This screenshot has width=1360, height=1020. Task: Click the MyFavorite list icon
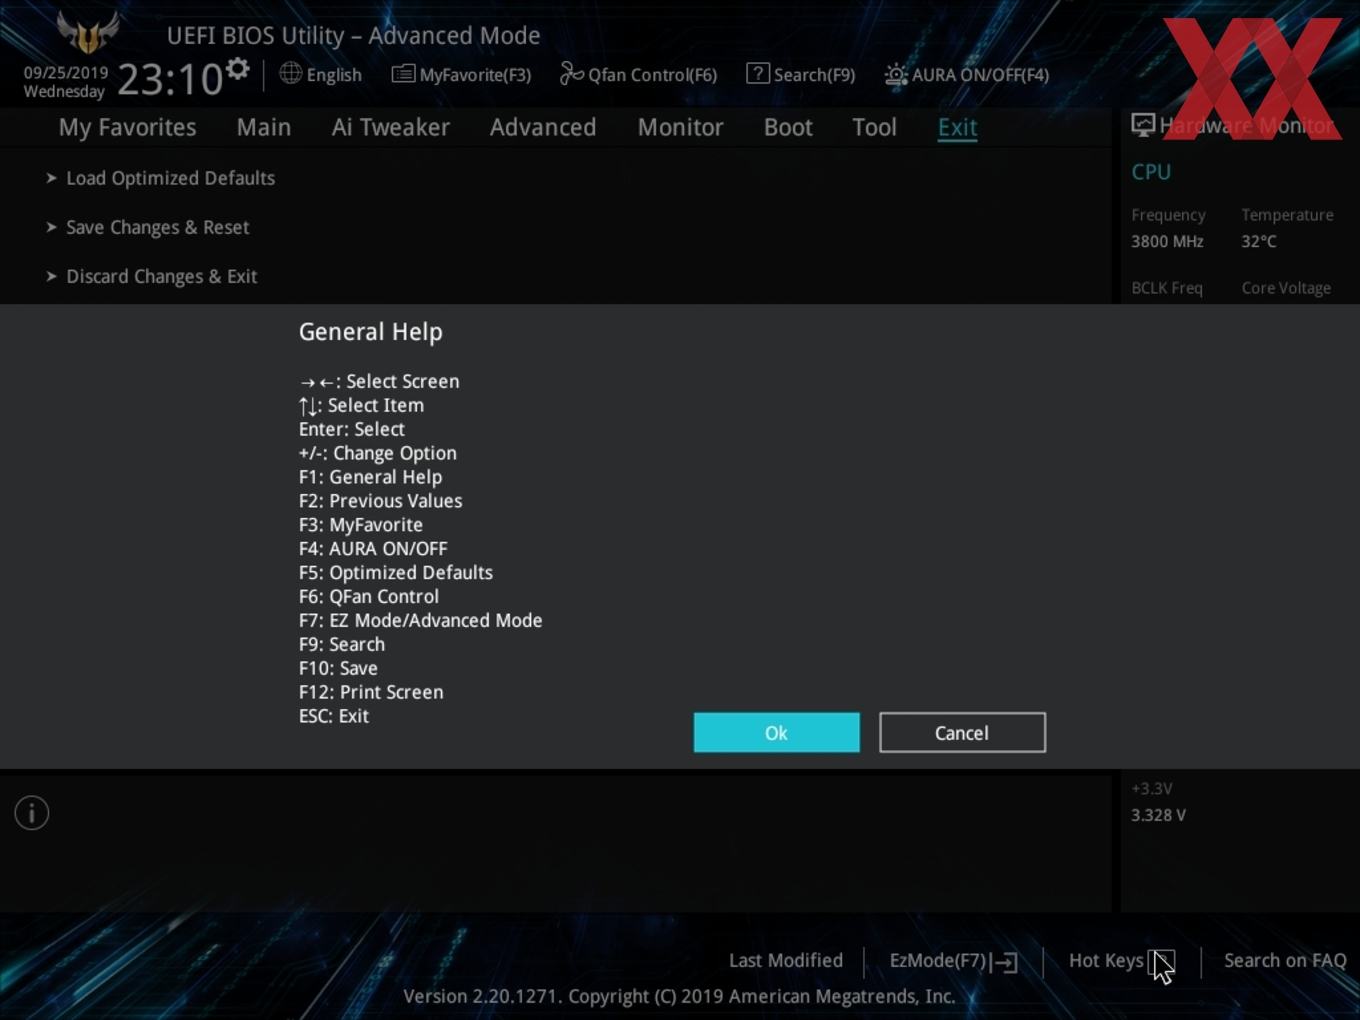[x=403, y=74]
